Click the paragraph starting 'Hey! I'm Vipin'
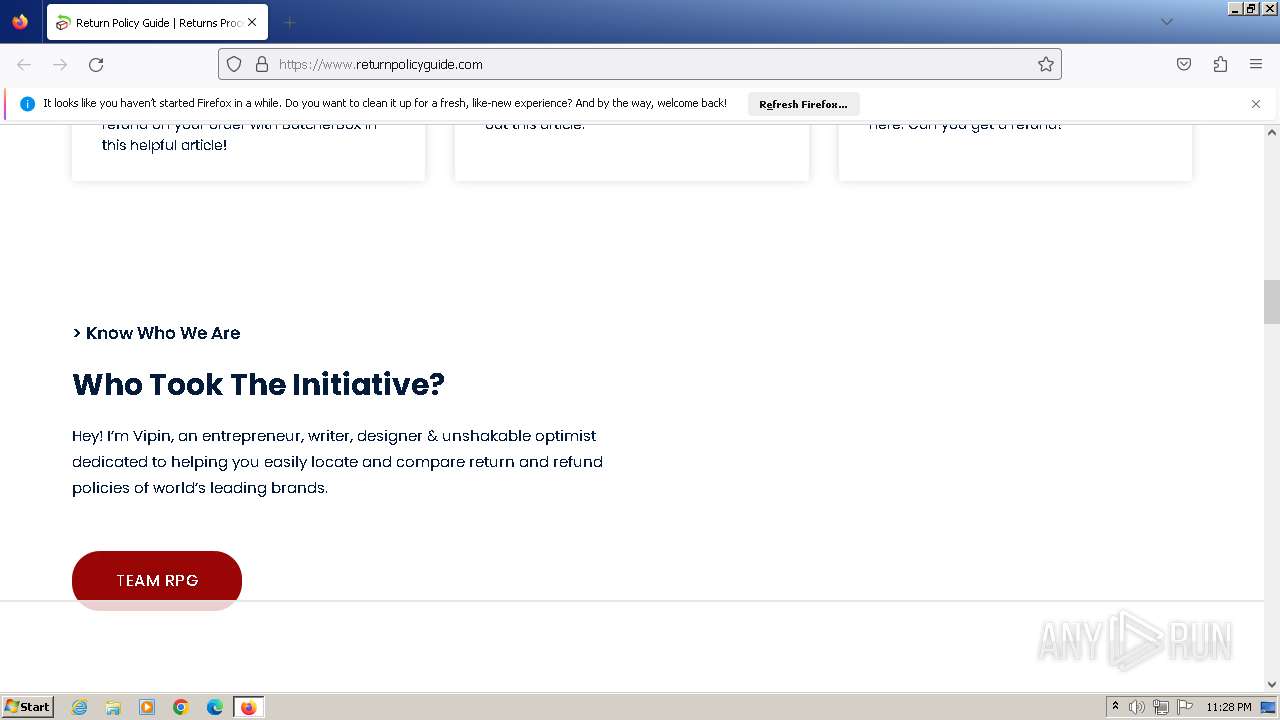Screen dimensions: 1280x720 tap(337, 462)
